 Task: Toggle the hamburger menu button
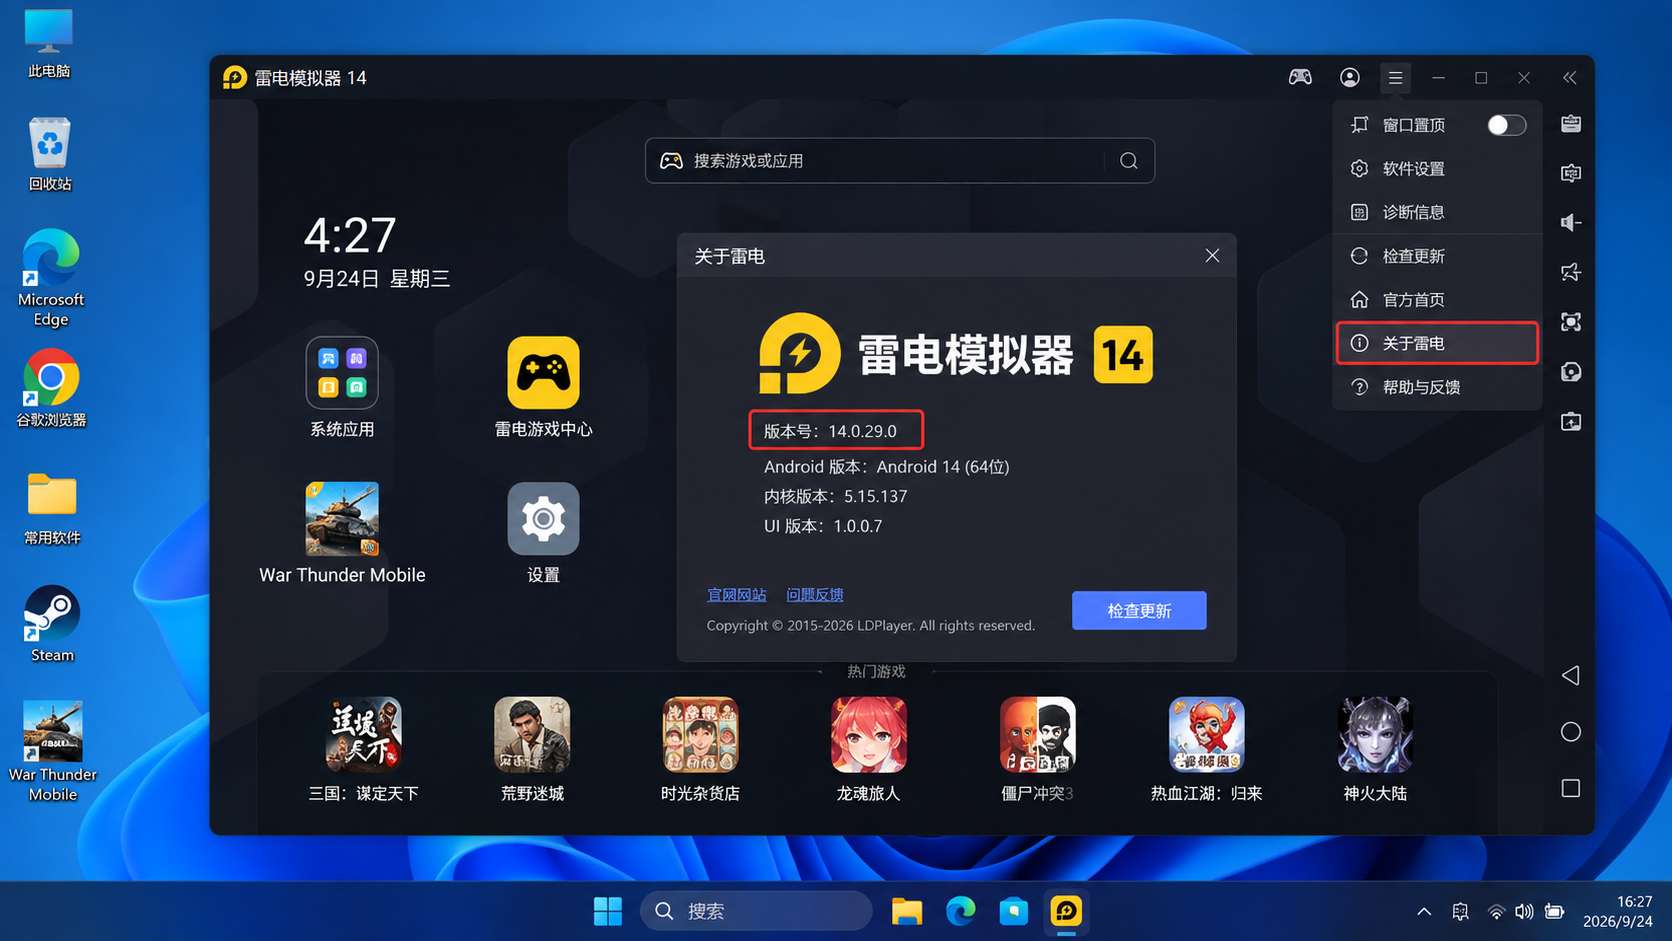pos(1395,77)
